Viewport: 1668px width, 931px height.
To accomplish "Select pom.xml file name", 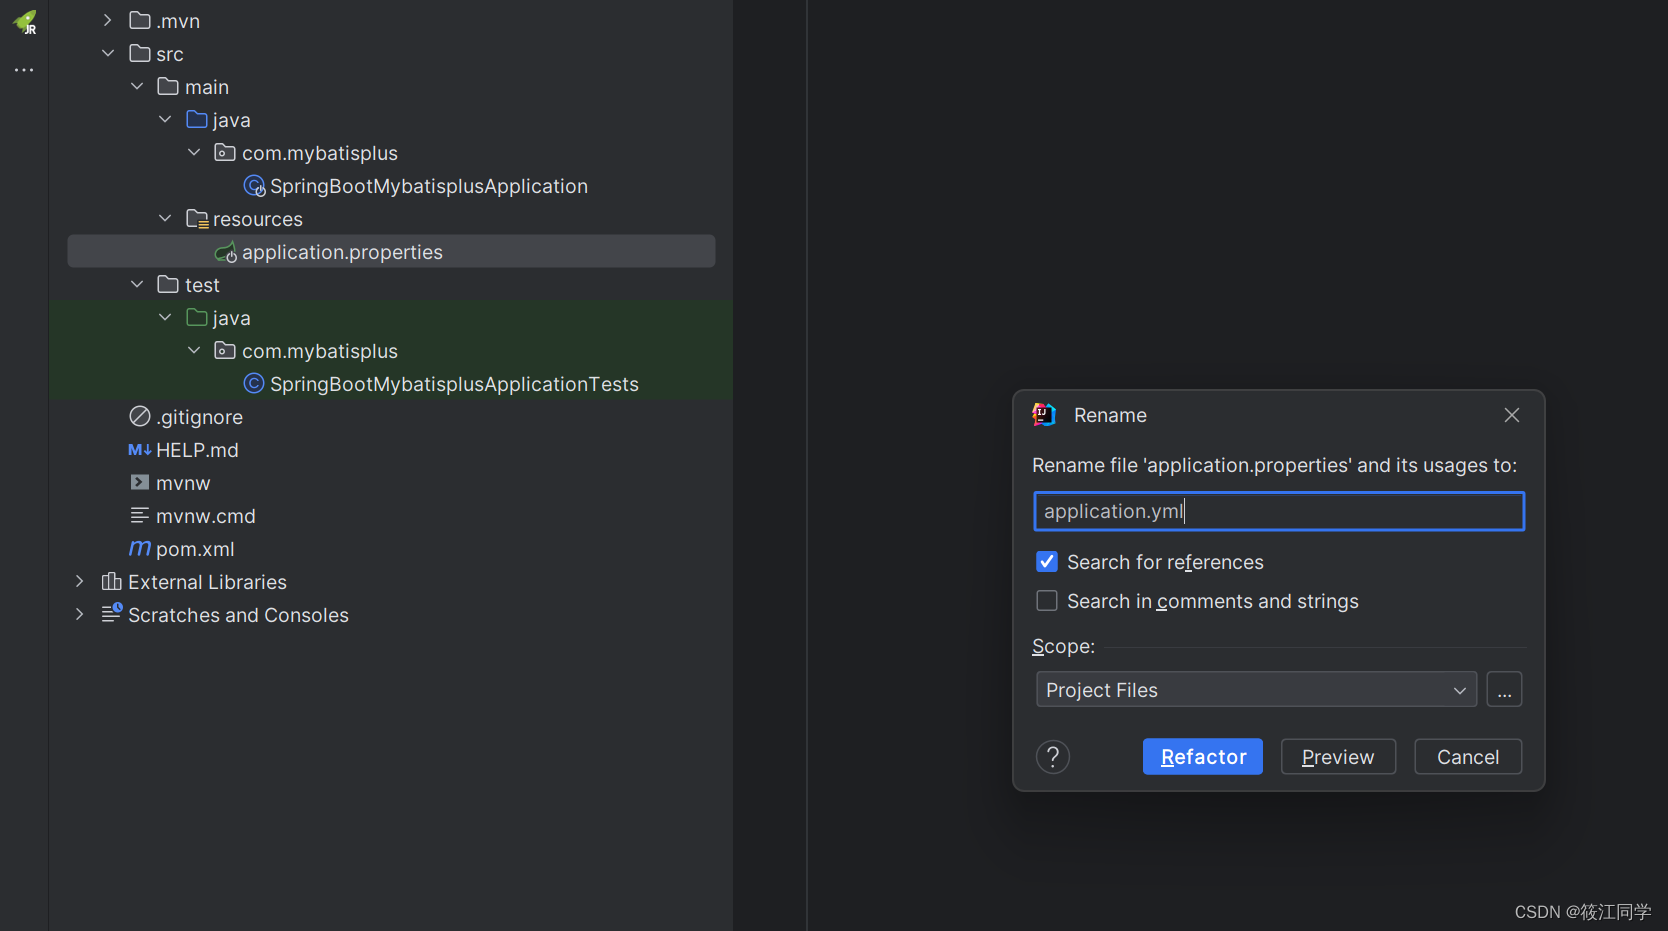I will pyautogui.click(x=195, y=549).
